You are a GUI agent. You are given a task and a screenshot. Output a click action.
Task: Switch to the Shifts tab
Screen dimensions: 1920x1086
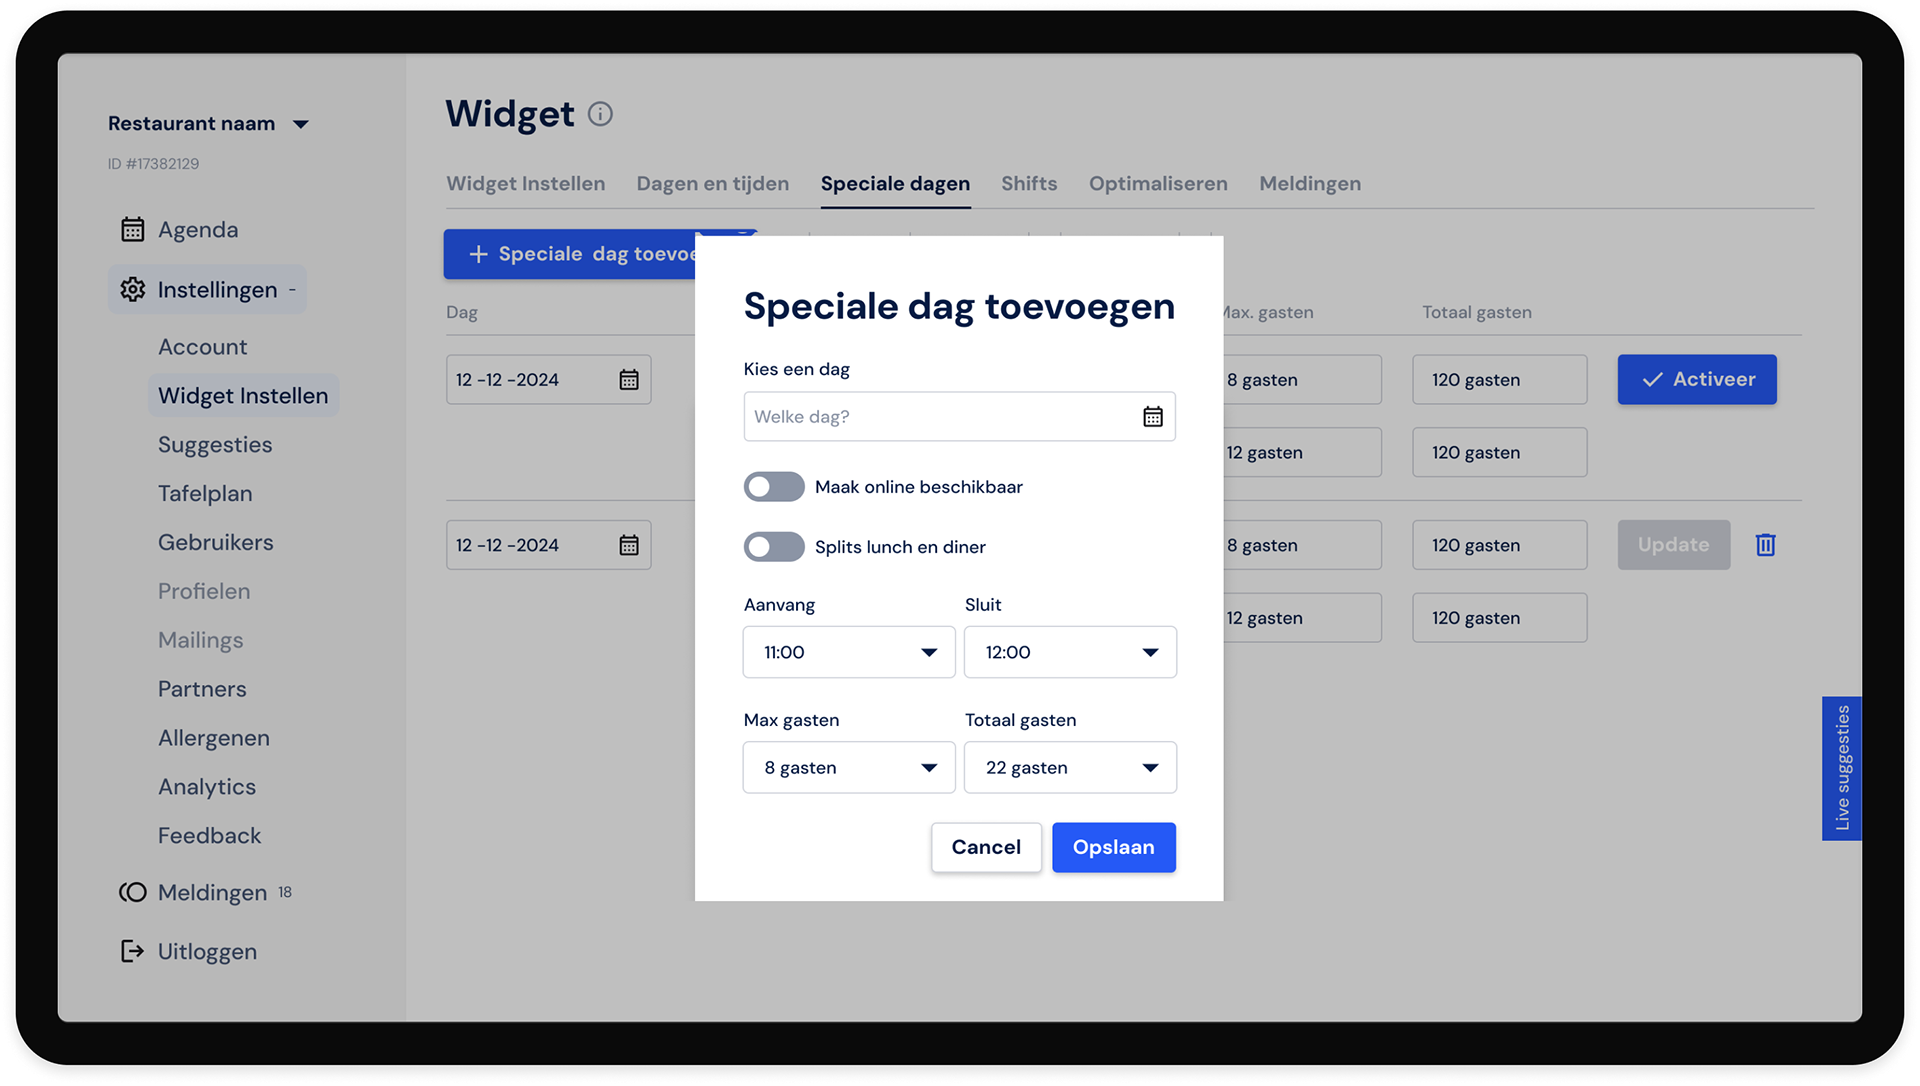(1028, 184)
